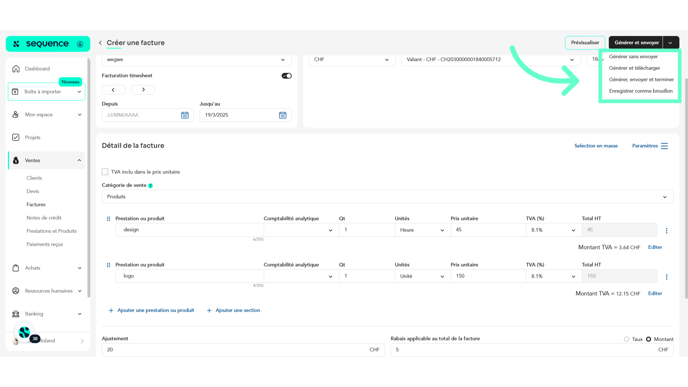688x387 pixels.
Task: Click Ajouter une section link
Action: [x=233, y=310]
